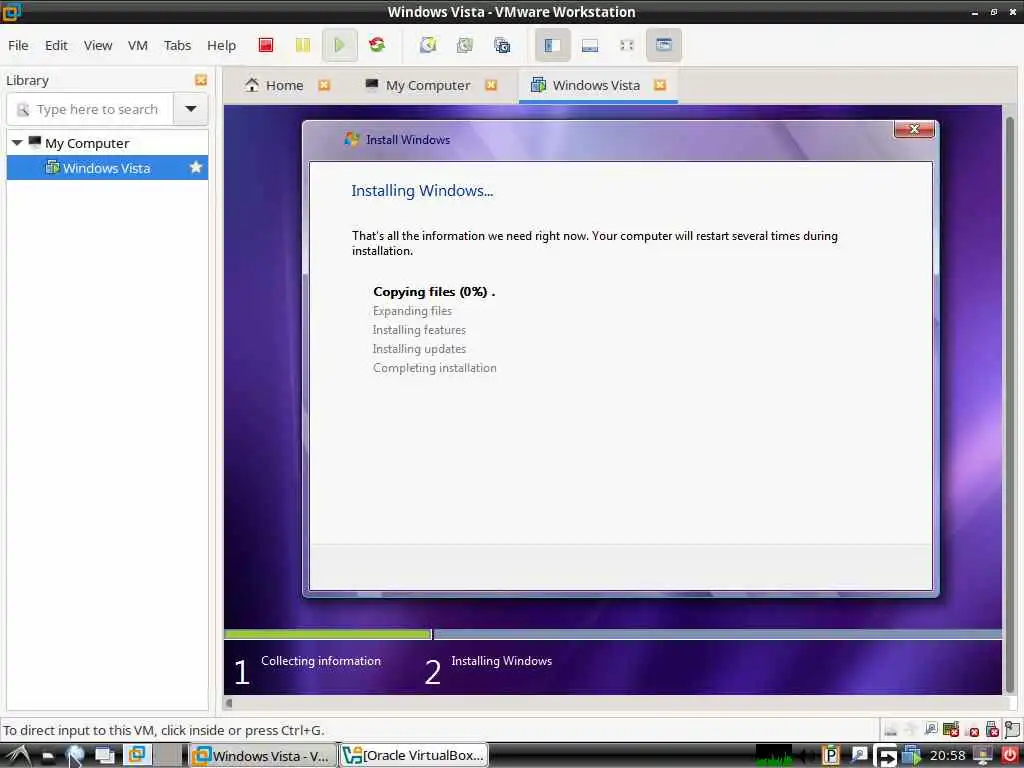Screen dimensions: 1024x768
Task: Click the file manager taskbar launcher icon
Action: pos(48,756)
